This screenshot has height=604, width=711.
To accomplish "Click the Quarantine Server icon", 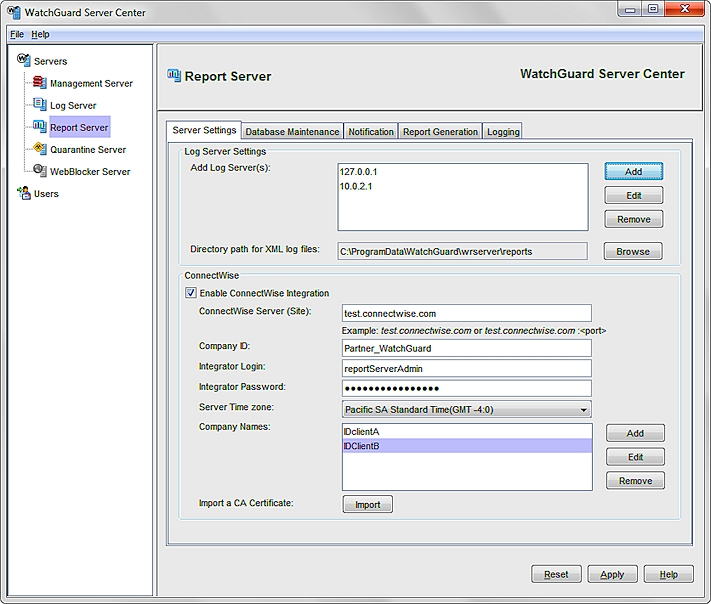I will coord(39,149).
